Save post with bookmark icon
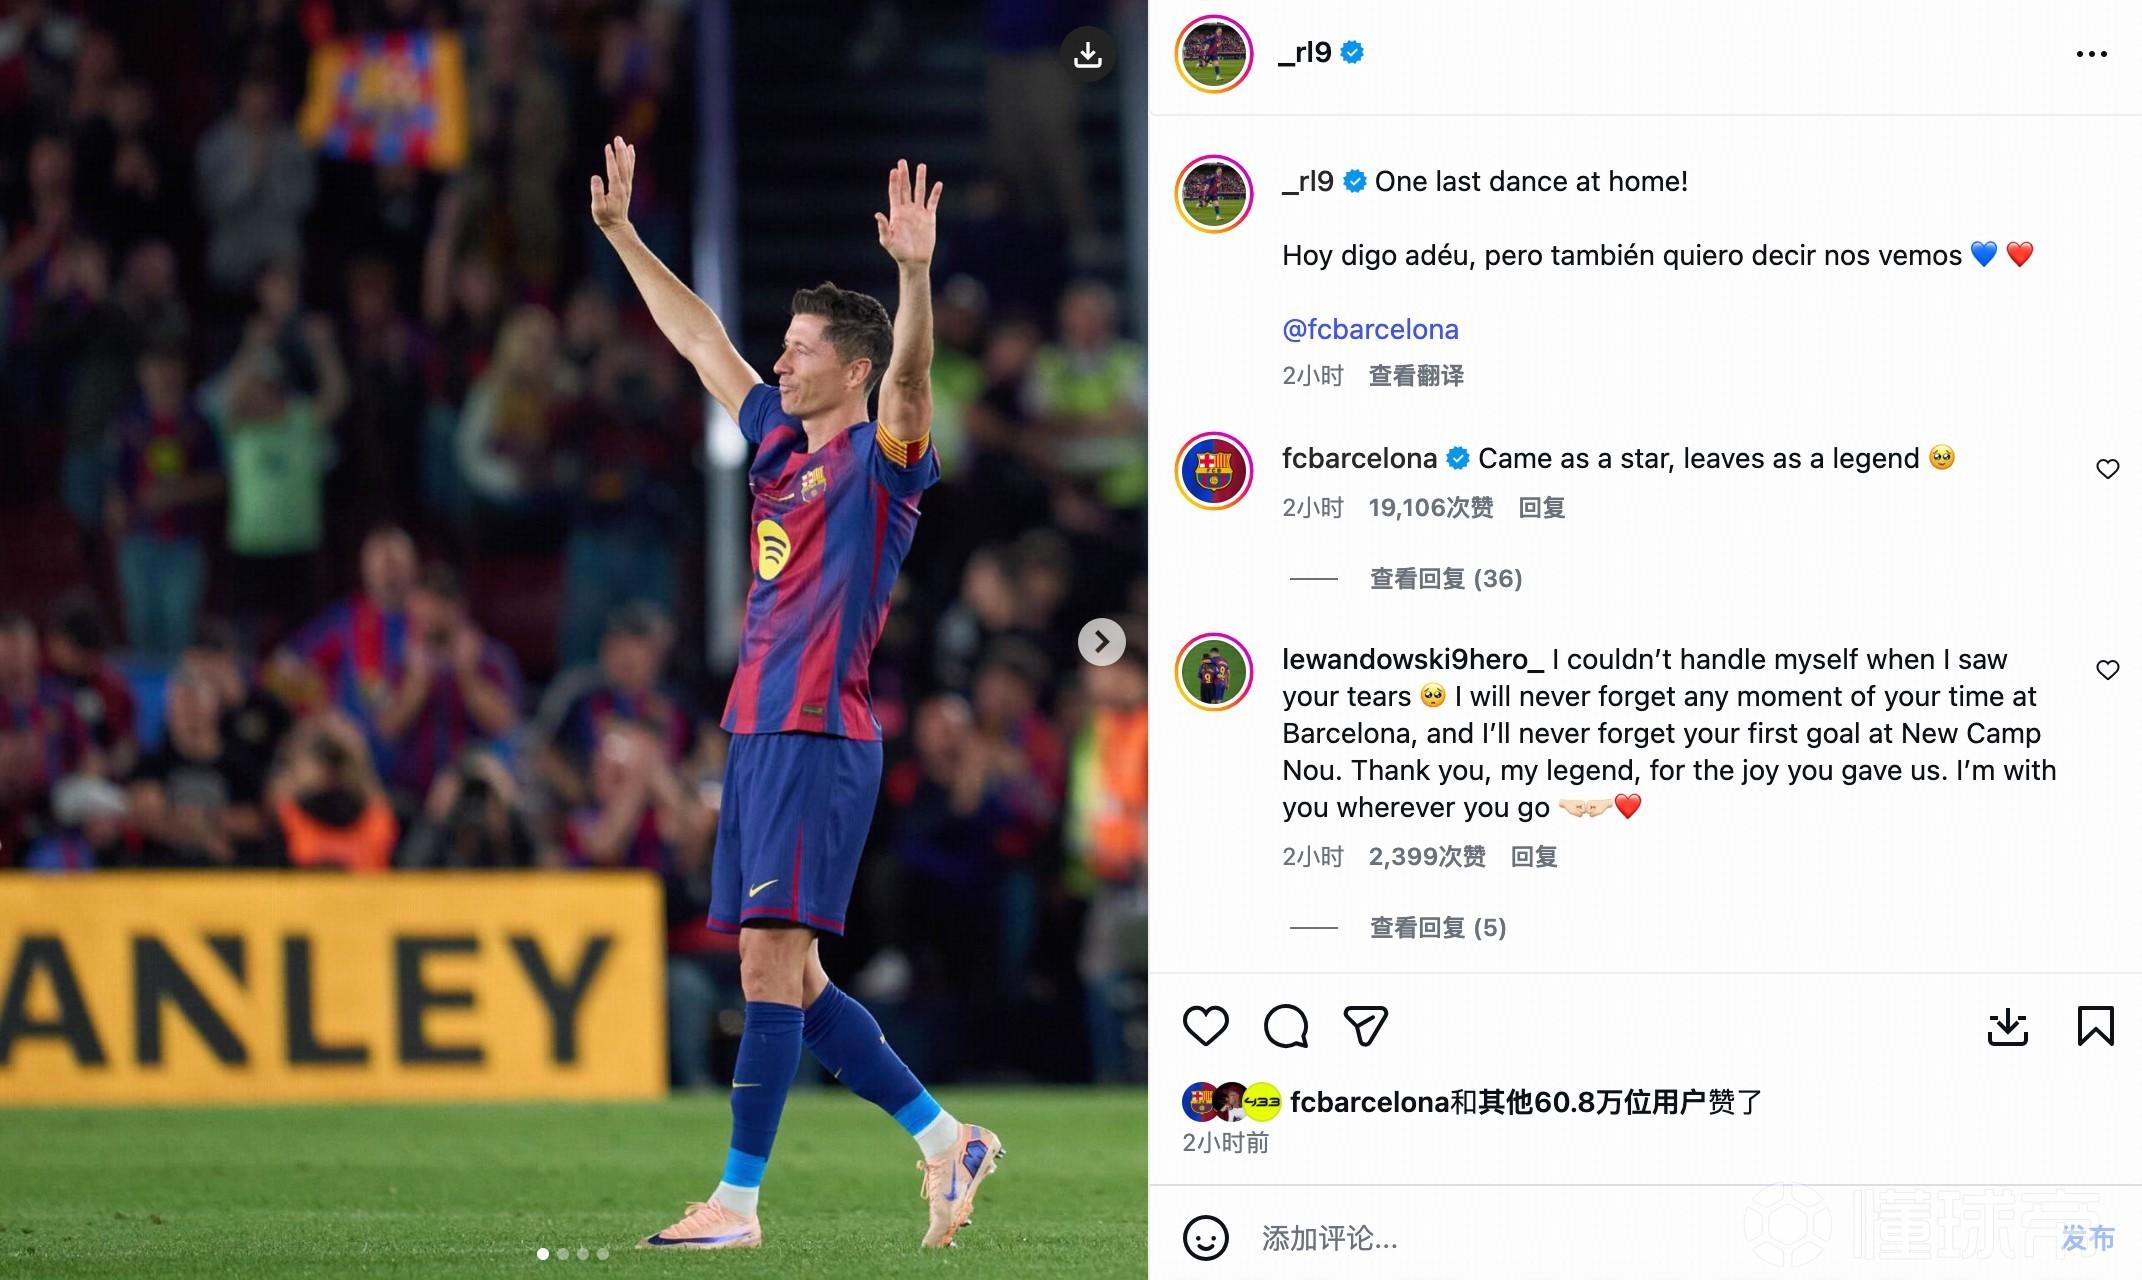This screenshot has height=1280, width=2142. click(2095, 1026)
